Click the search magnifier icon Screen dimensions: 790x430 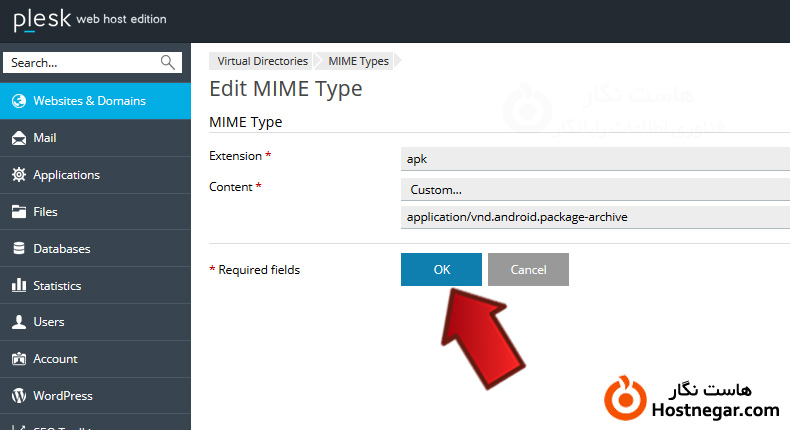tap(168, 63)
